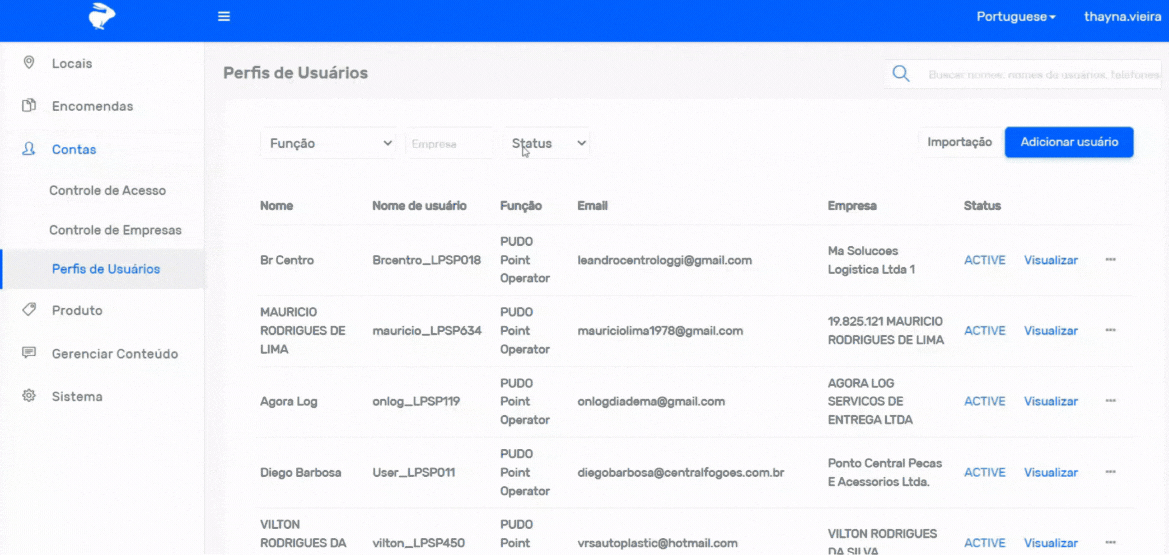Click the Importação button
This screenshot has width=1169, height=555.
(x=959, y=142)
